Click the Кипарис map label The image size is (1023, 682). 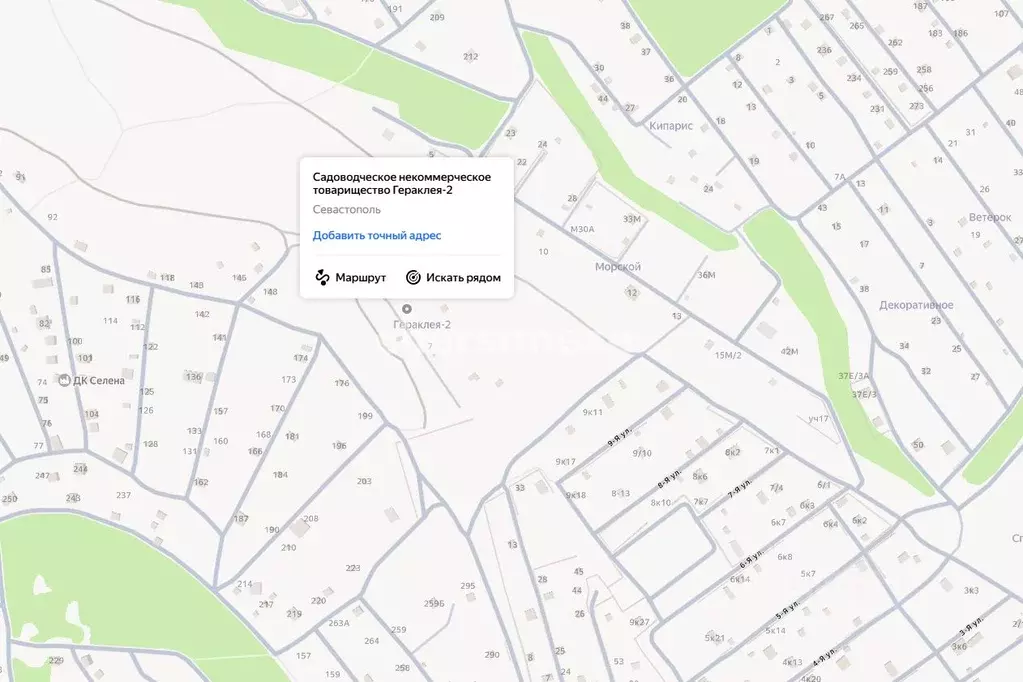point(671,126)
